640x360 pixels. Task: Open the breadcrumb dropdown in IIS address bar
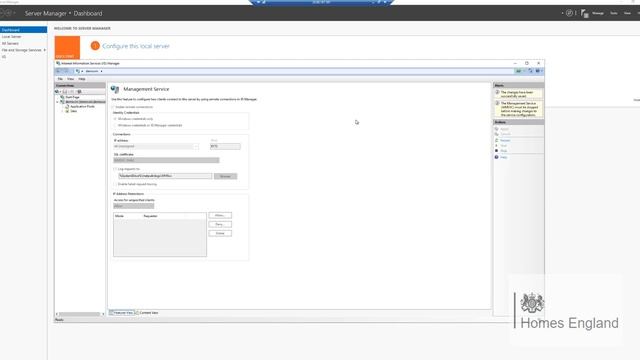coord(102,71)
